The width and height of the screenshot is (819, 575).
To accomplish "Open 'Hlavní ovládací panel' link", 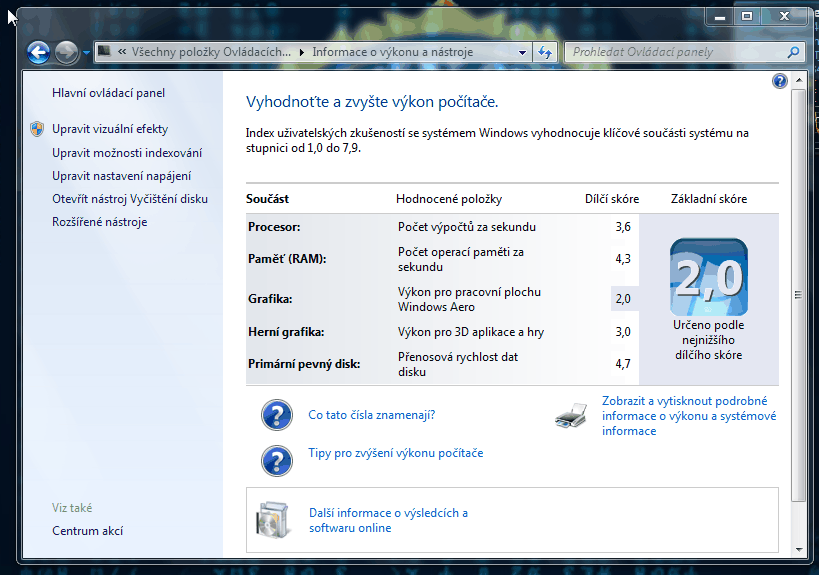I will [x=108, y=93].
